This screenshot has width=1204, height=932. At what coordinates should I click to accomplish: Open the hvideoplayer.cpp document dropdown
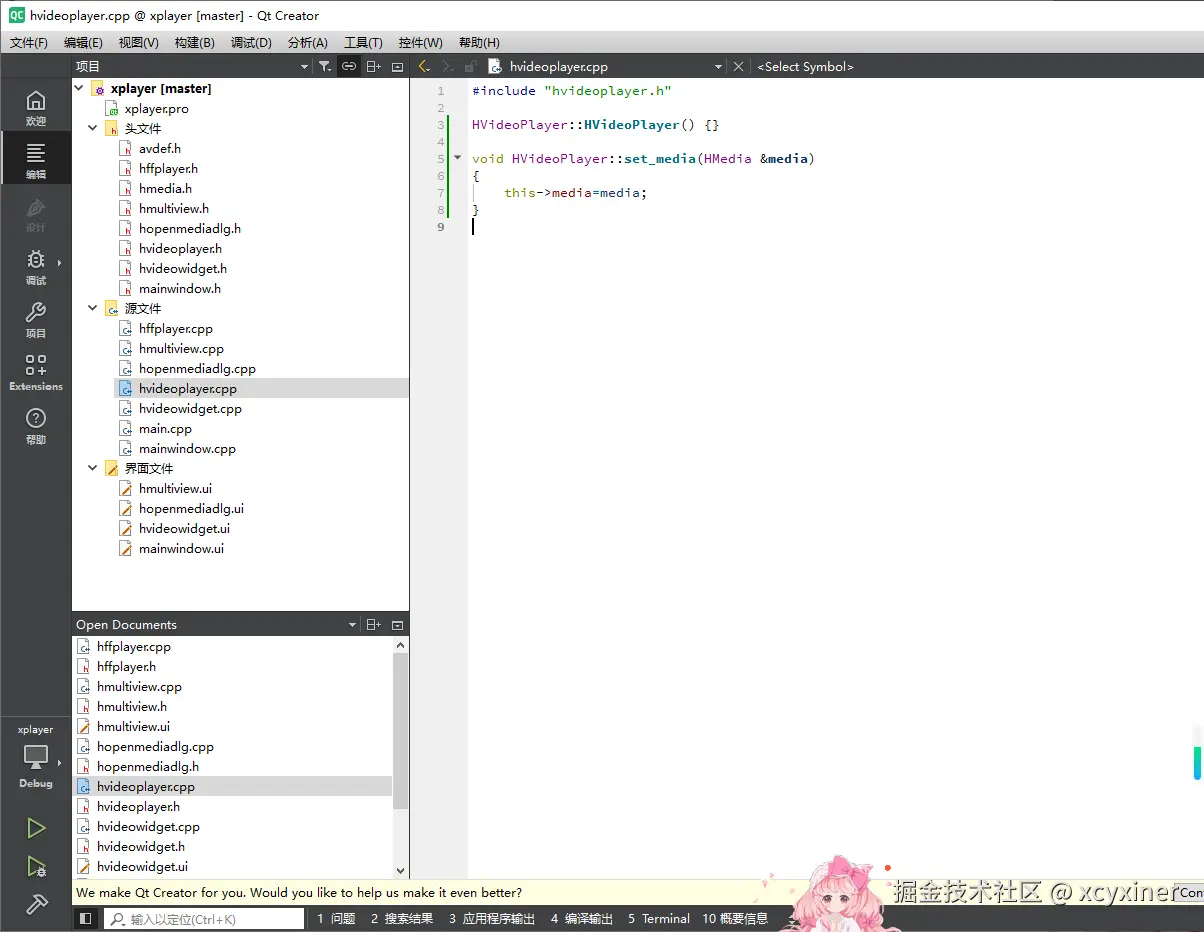[606, 66]
